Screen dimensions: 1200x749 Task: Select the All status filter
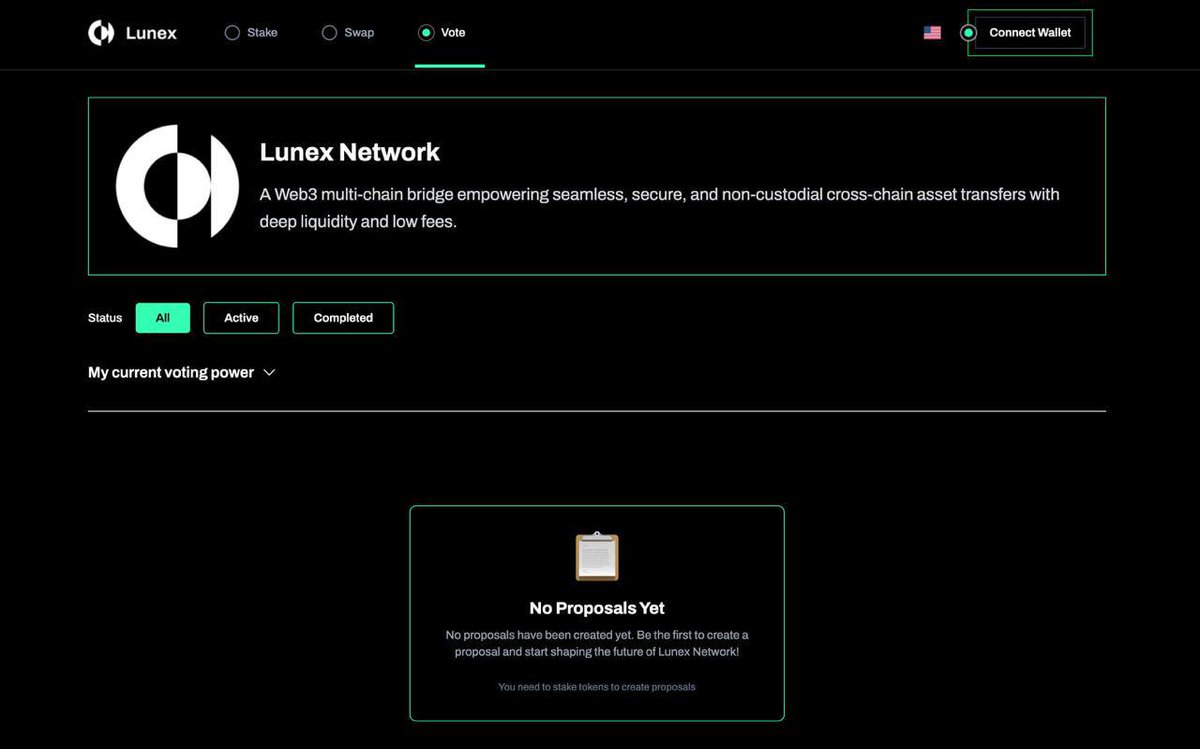(162, 317)
